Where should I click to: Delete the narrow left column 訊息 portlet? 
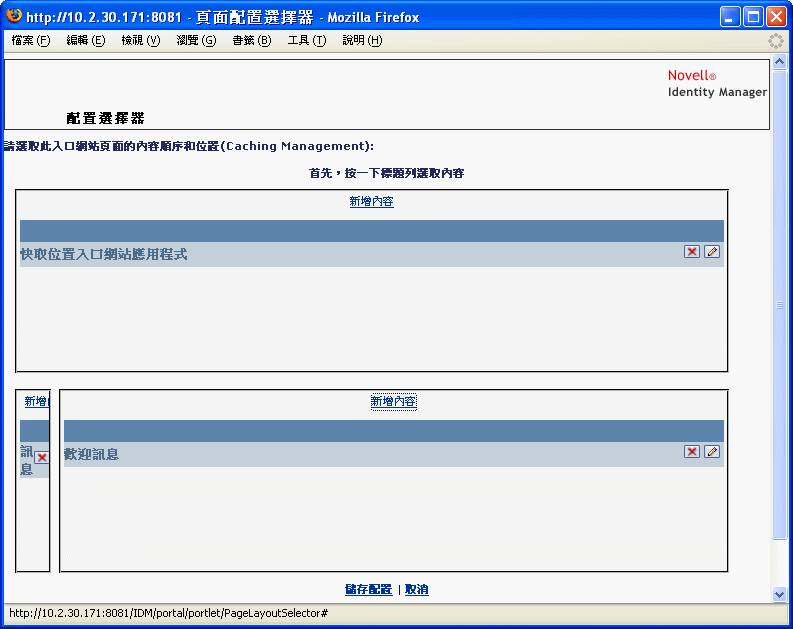point(41,458)
